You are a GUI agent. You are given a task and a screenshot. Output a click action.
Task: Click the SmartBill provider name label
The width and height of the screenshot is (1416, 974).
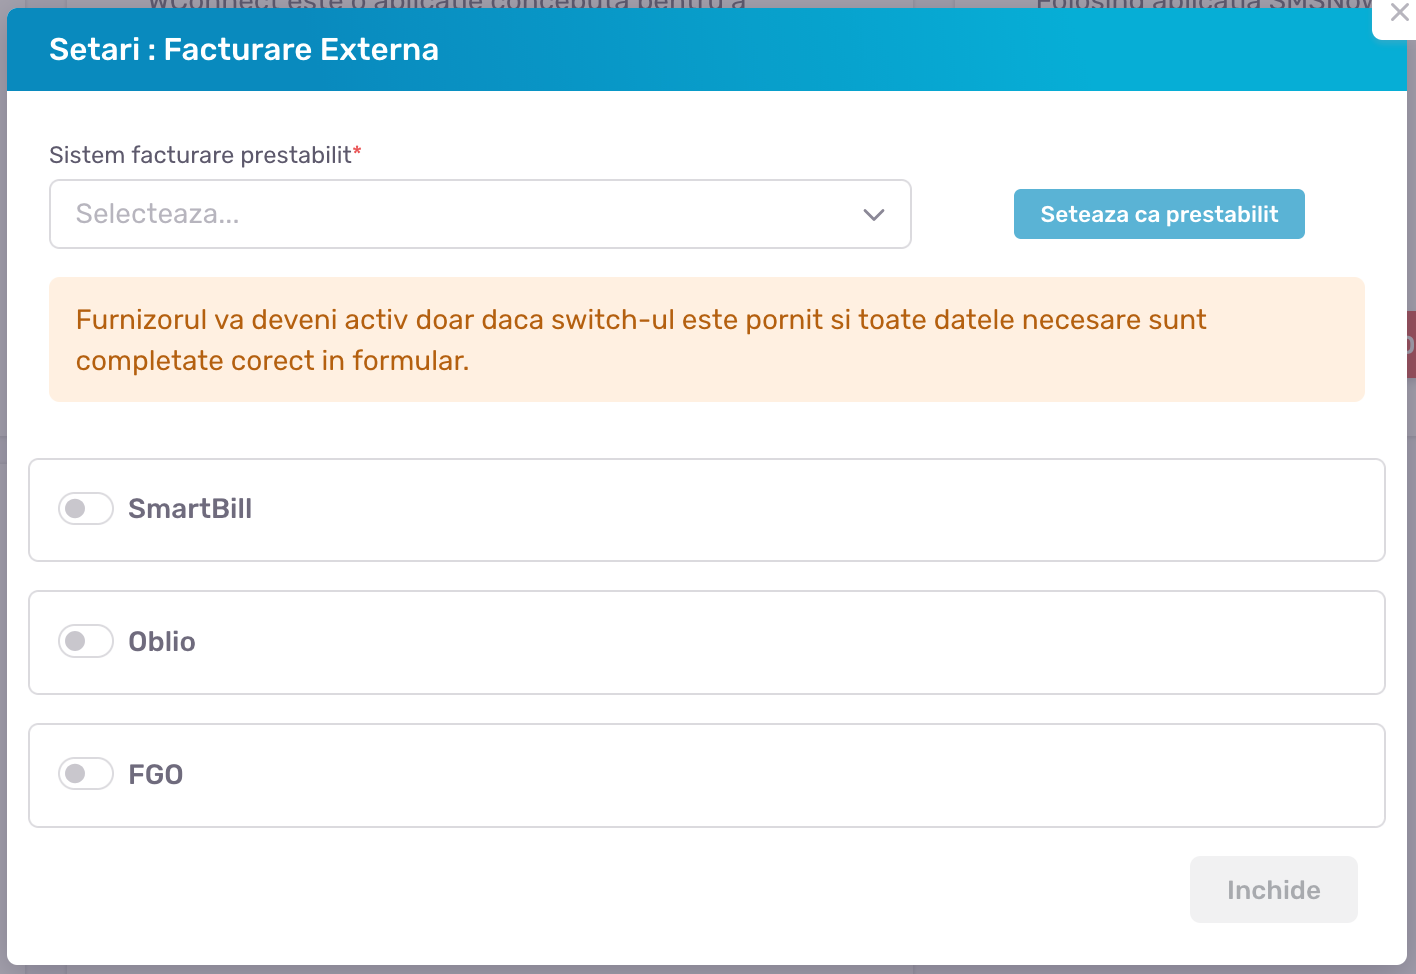190,509
